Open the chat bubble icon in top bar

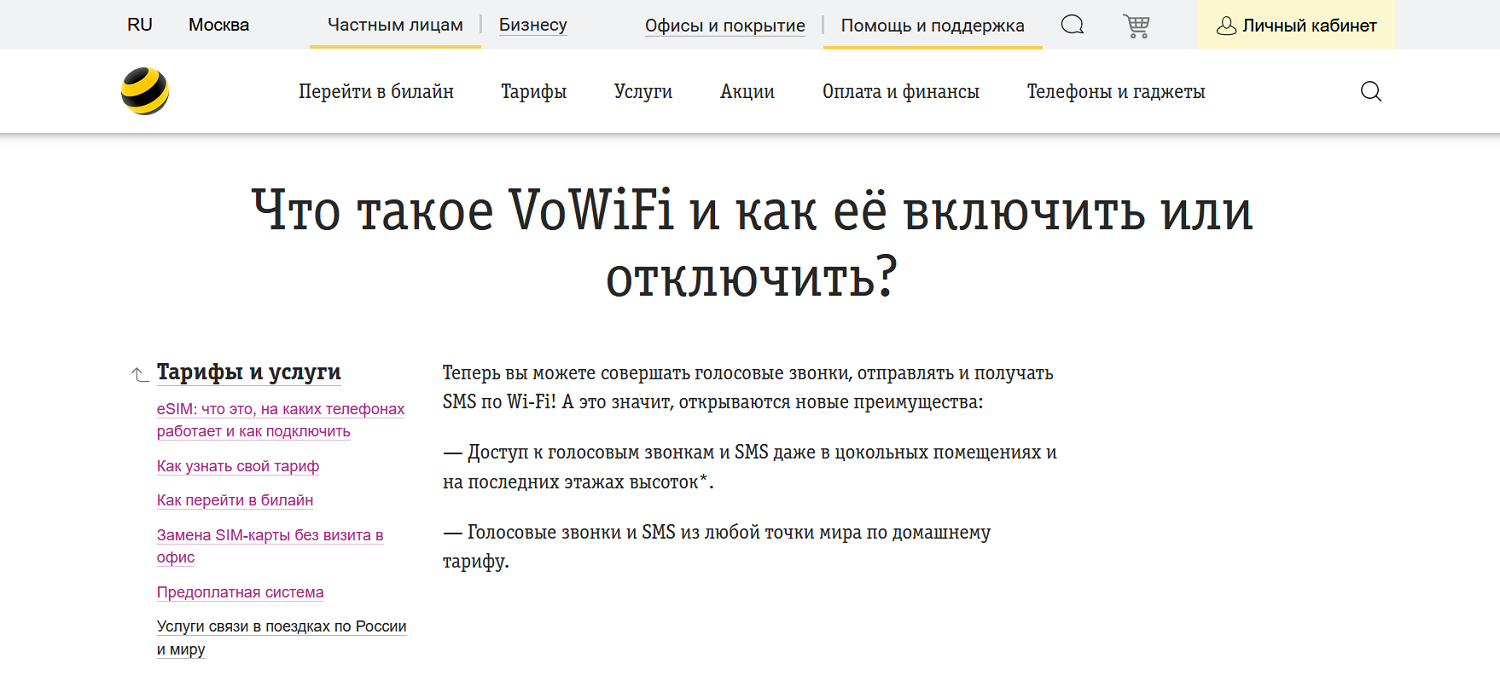[1072, 25]
